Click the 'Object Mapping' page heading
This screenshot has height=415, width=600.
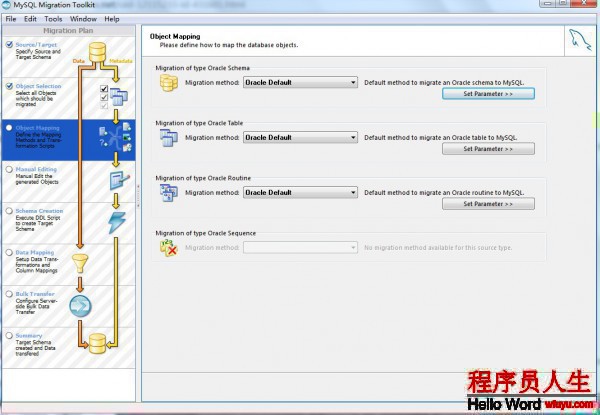[x=175, y=37]
